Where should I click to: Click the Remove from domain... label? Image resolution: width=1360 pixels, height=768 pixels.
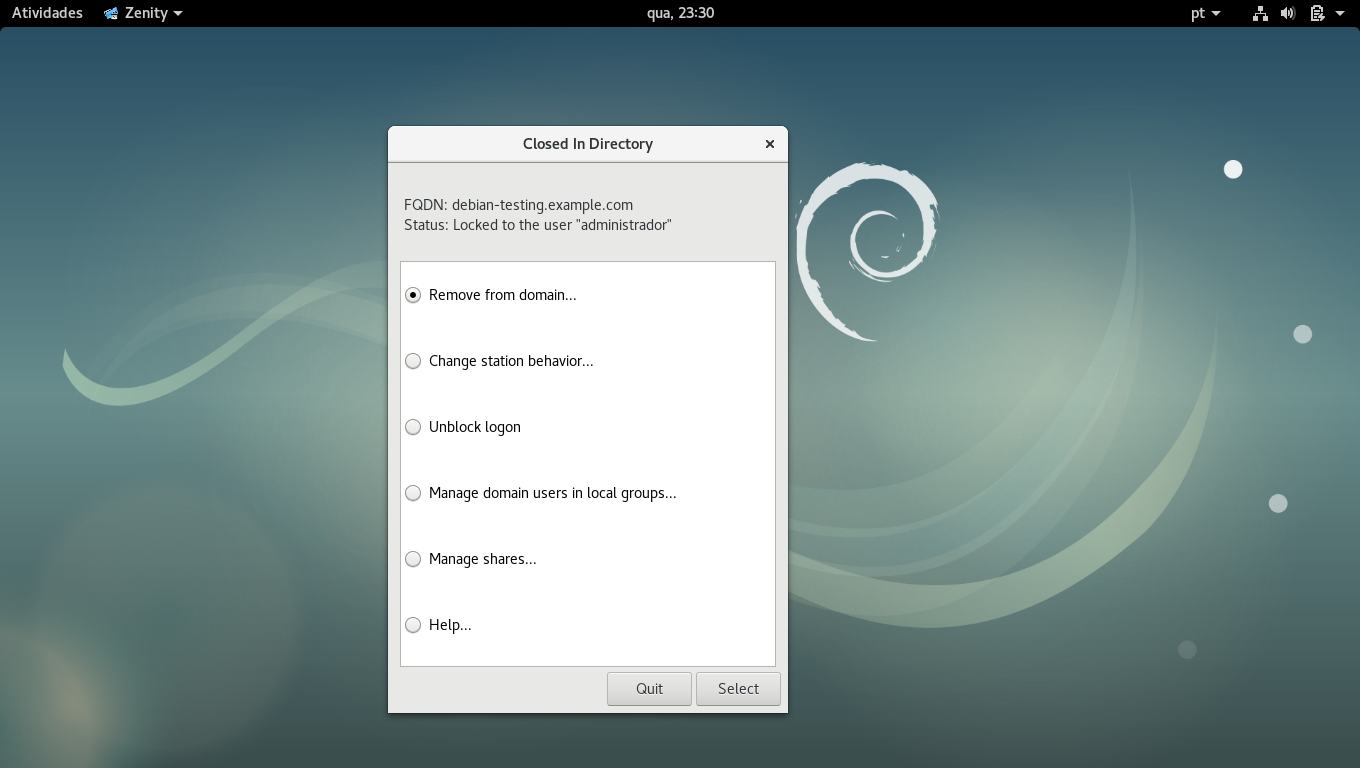click(502, 295)
